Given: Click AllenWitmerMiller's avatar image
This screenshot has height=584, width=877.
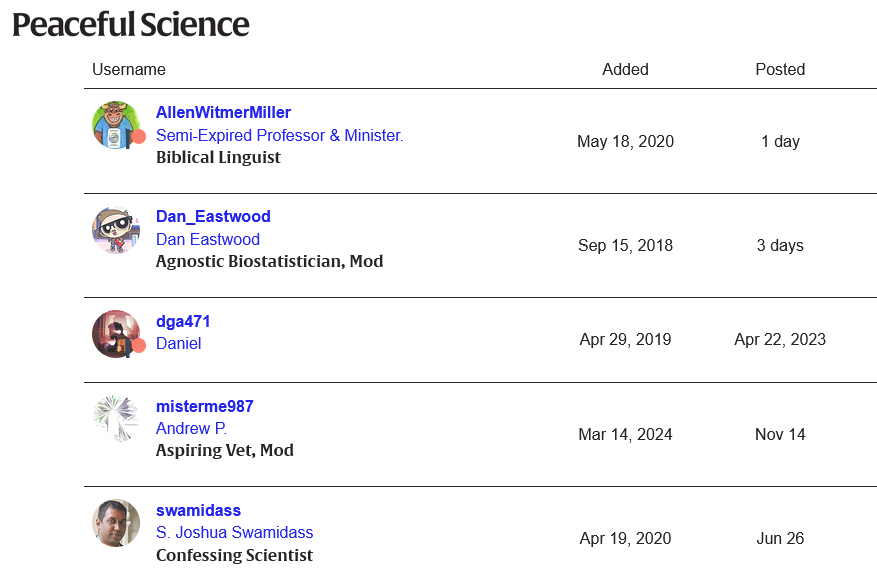Looking at the screenshot, I should (x=114, y=124).
